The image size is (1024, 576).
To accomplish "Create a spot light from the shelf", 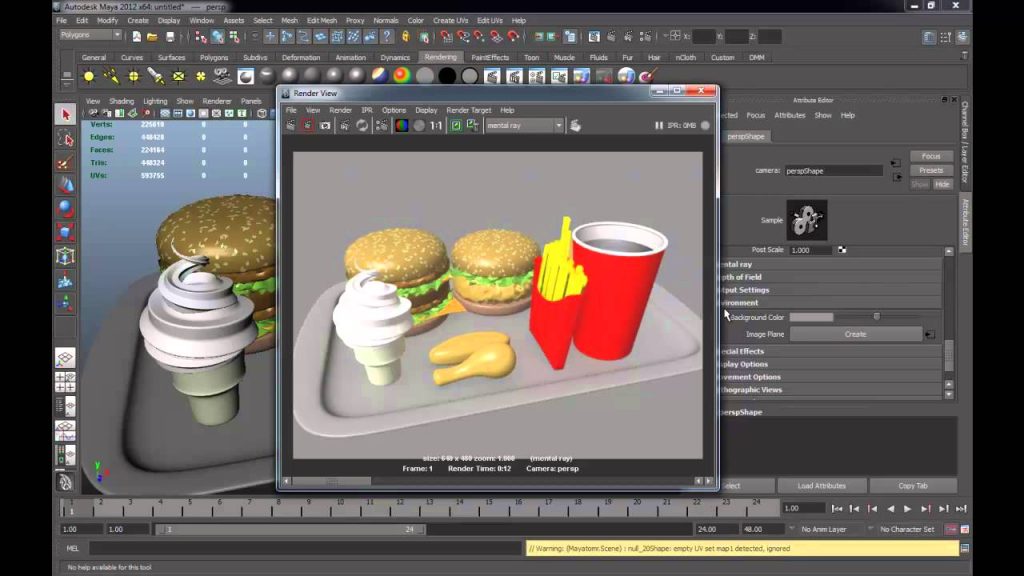I will [155, 76].
